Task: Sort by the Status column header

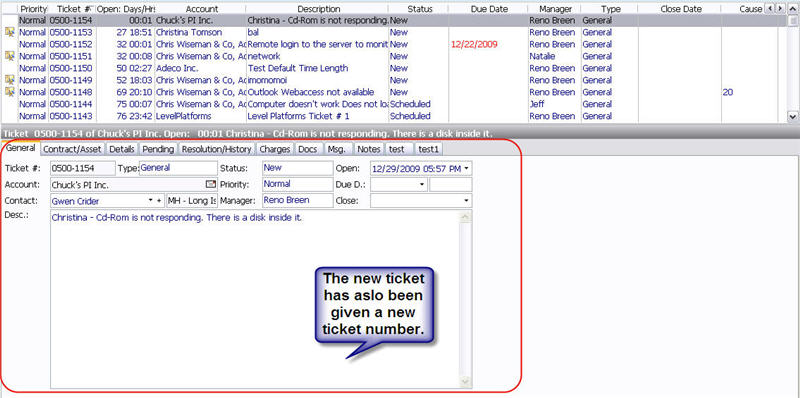Action: [x=419, y=9]
